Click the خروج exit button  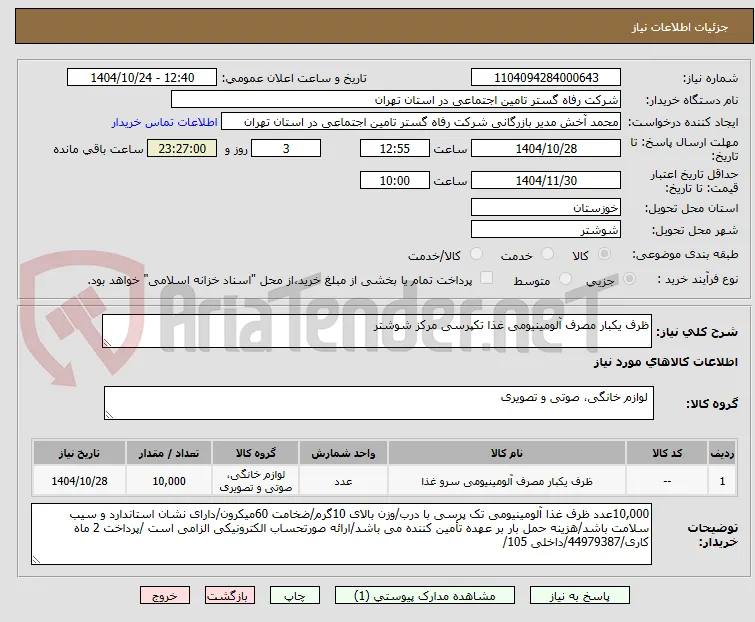(x=165, y=596)
